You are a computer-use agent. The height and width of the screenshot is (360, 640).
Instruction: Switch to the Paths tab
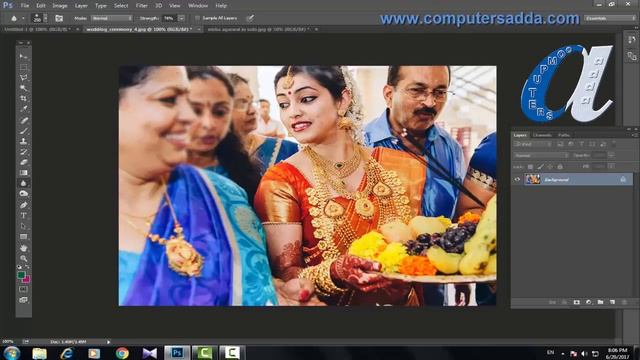(x=564, y=135)
